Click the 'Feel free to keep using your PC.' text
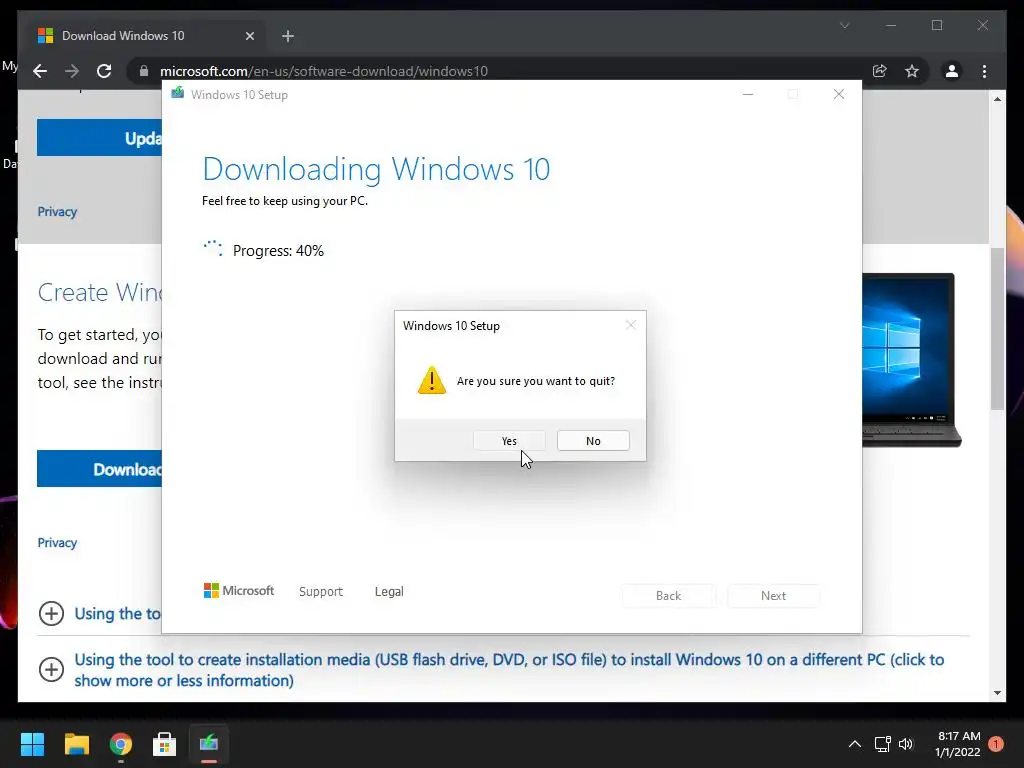Image resolution: width=1024 pixels, height=768 pixels. click(x=285, y=201)
